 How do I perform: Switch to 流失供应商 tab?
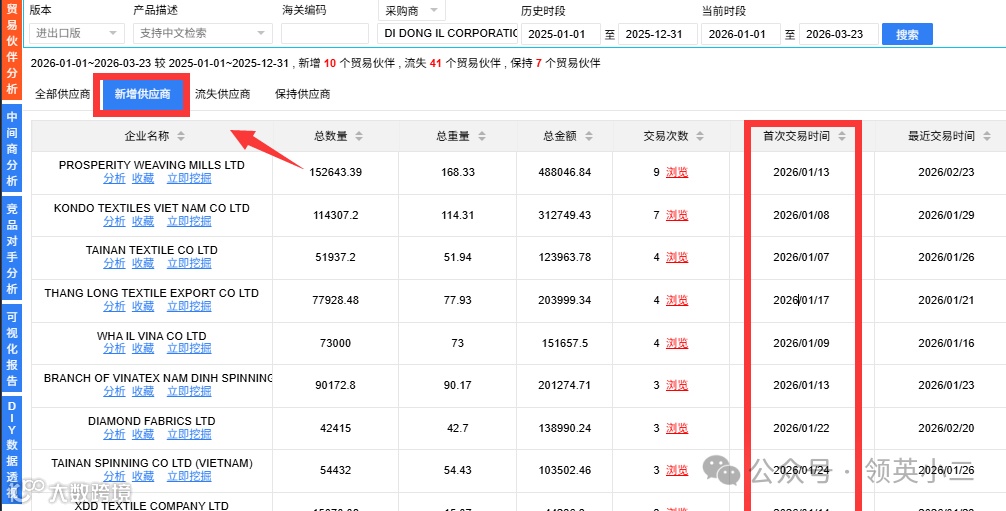click(x=223, y=94)
